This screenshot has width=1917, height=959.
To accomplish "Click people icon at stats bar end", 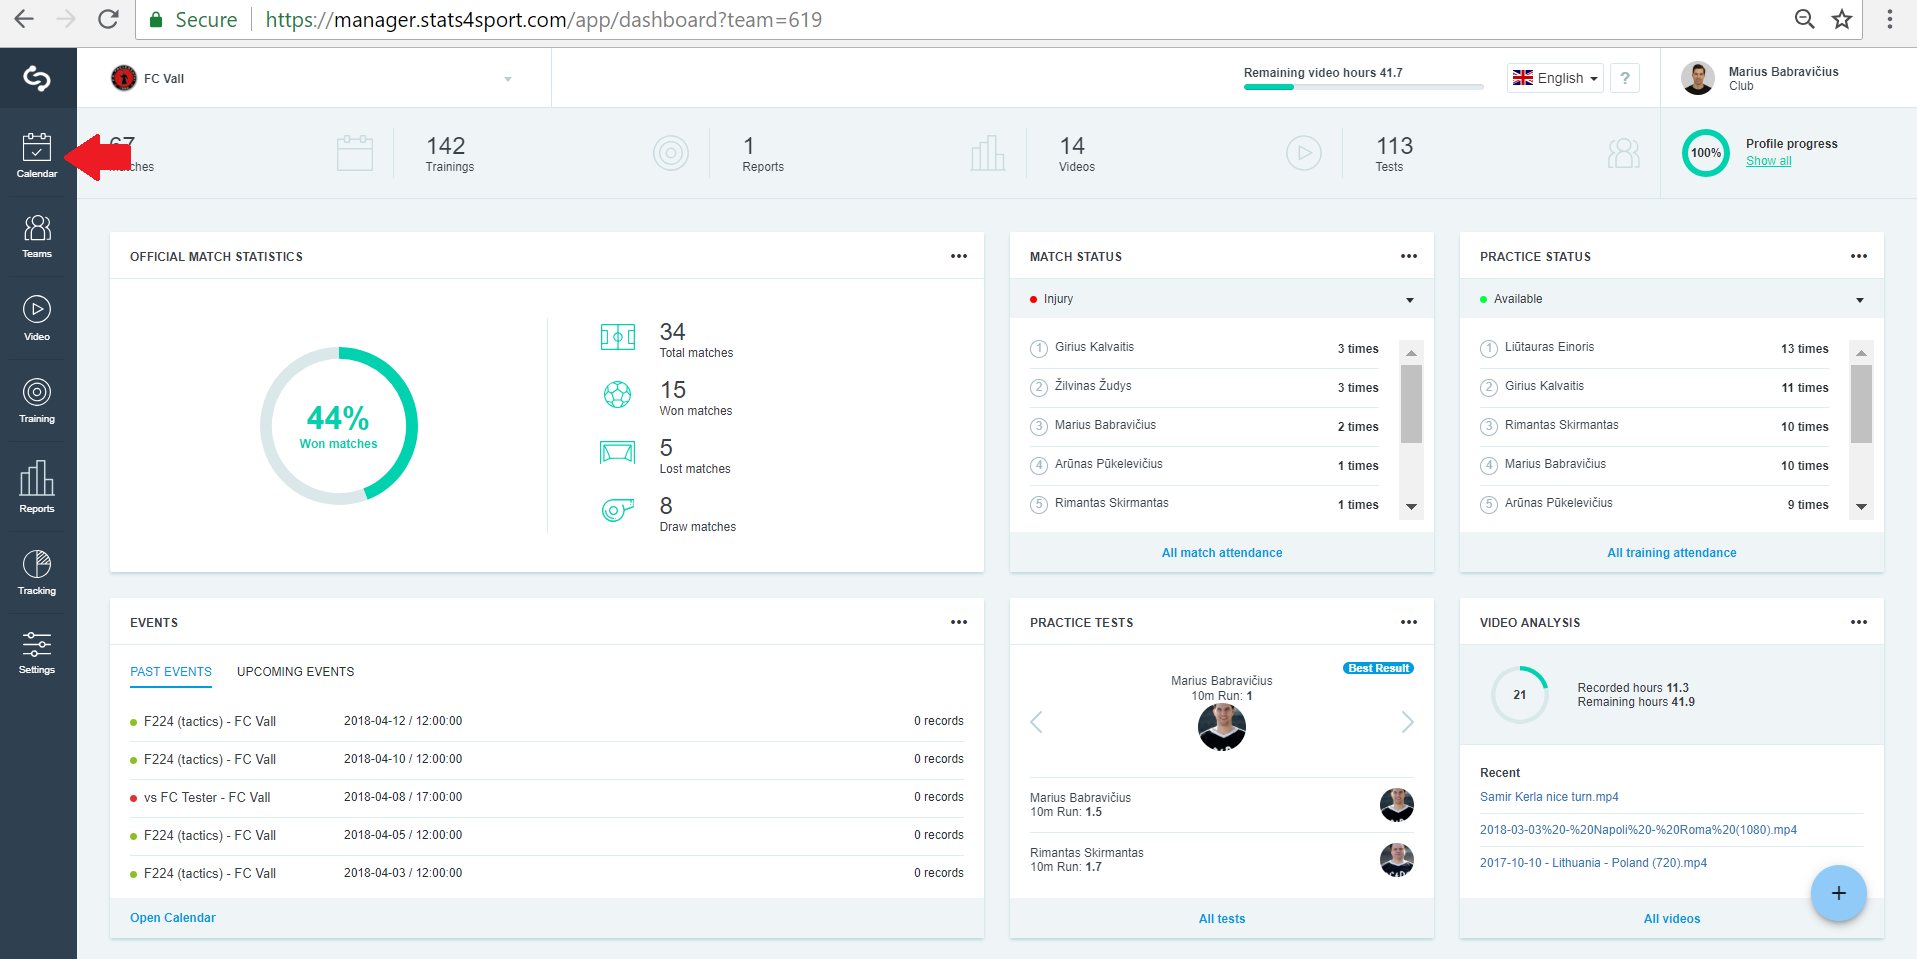I will click(1624, 153).
